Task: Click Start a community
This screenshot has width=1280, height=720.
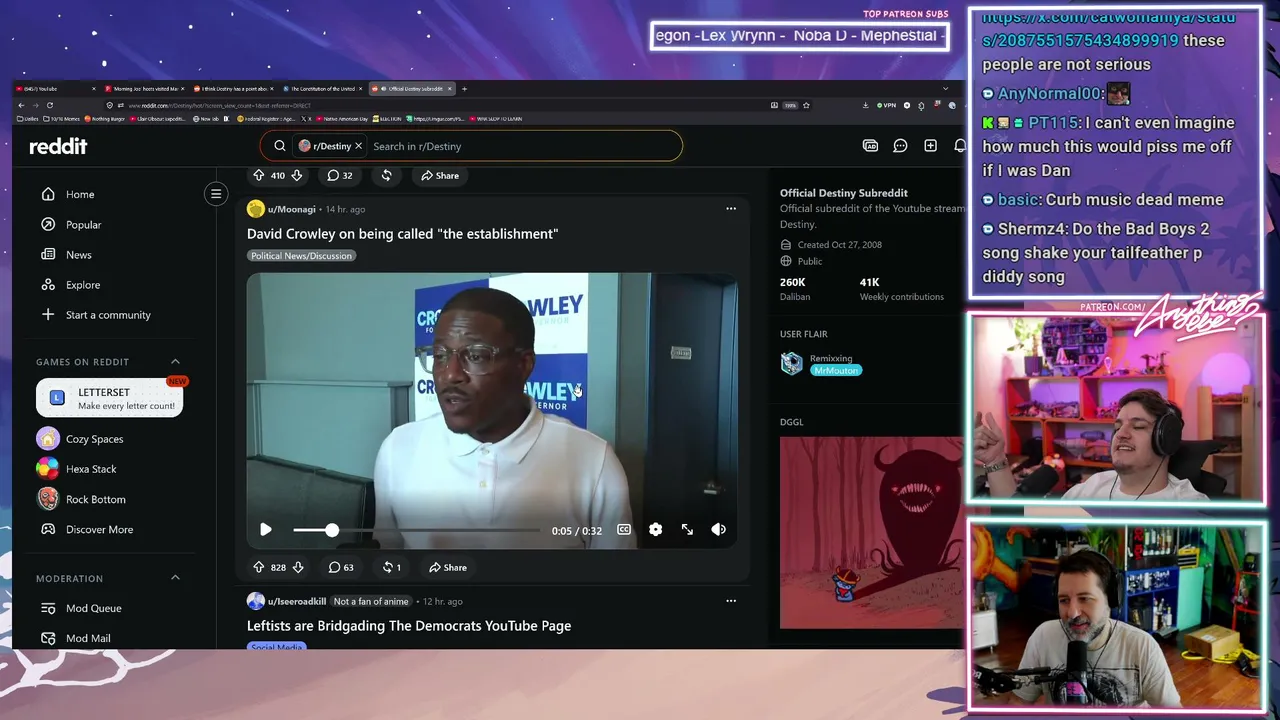Action: click(108, 315)
